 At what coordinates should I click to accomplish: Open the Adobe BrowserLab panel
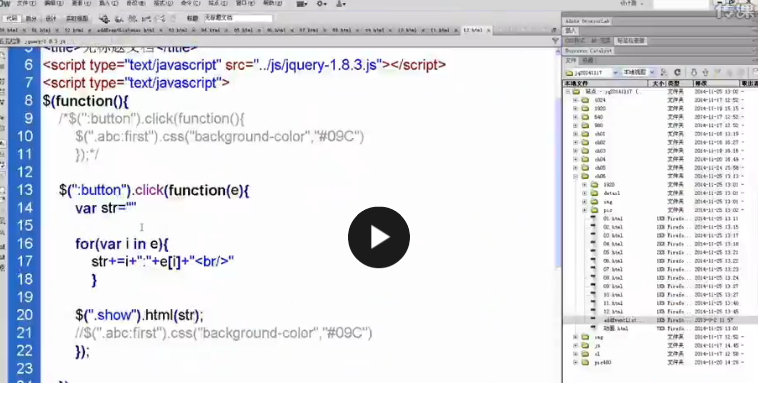(x=587, y=21)
